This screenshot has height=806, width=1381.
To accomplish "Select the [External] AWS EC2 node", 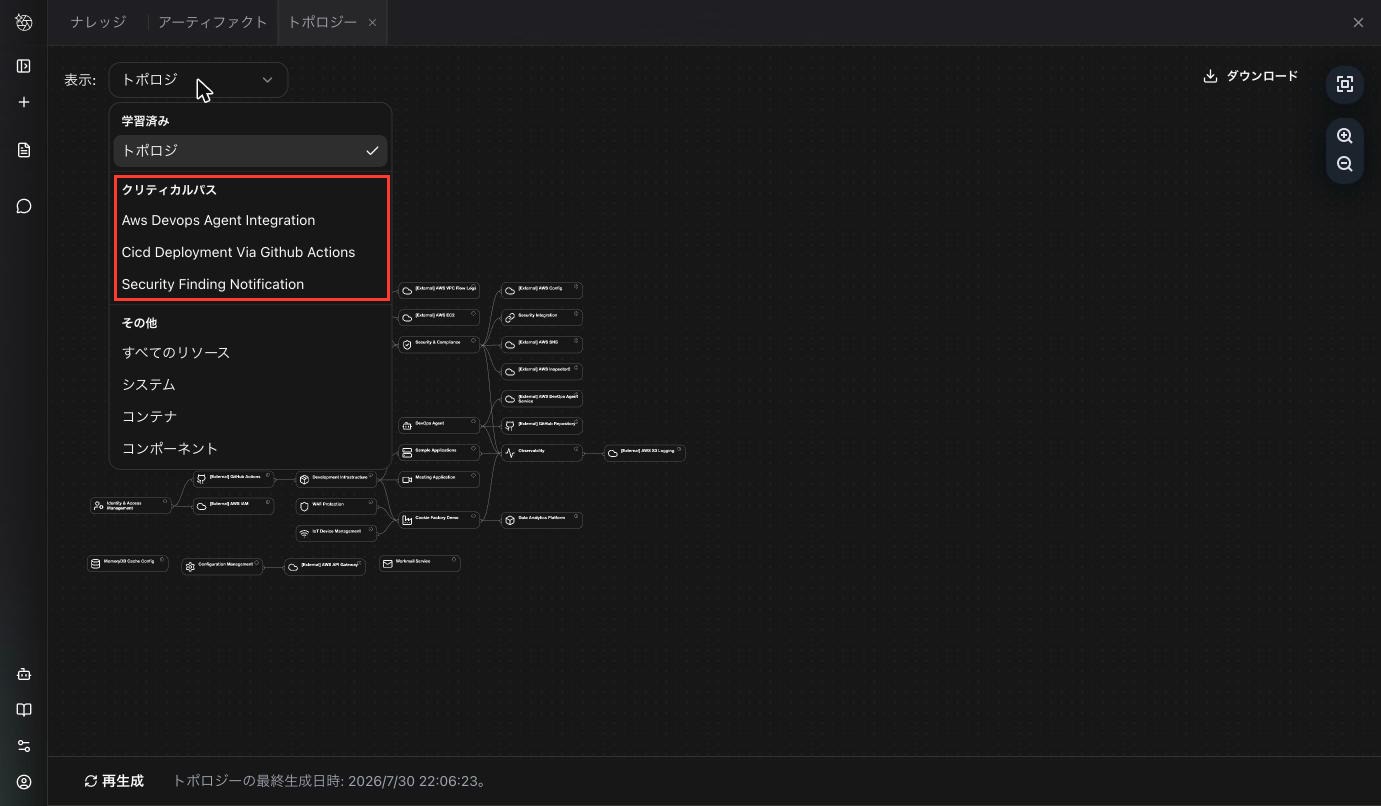I will 439,317.
